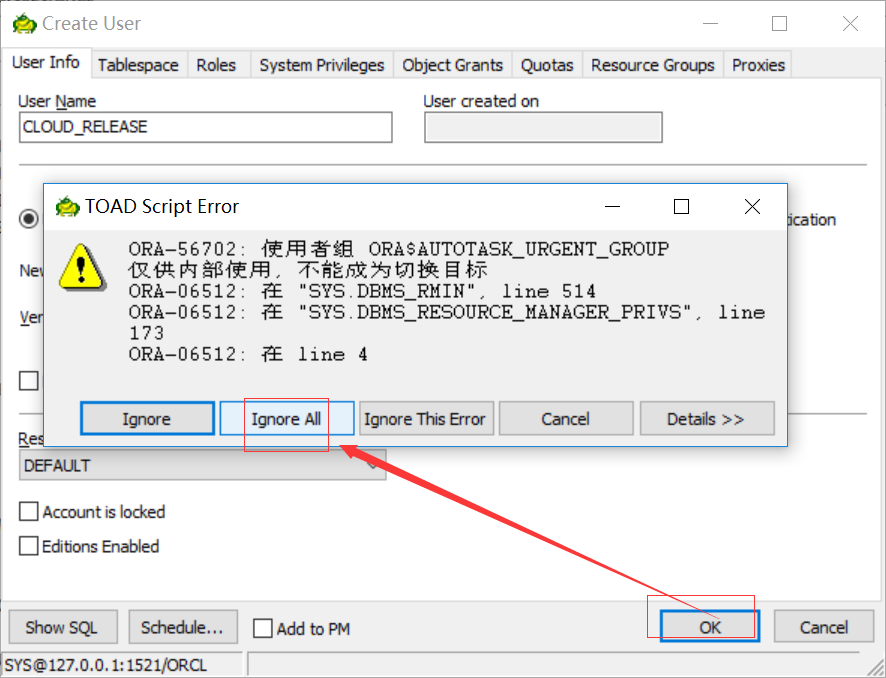Click the Ignore All button
Image resolution: width=886 pixels, height=678 pixels.
(286, 419)
